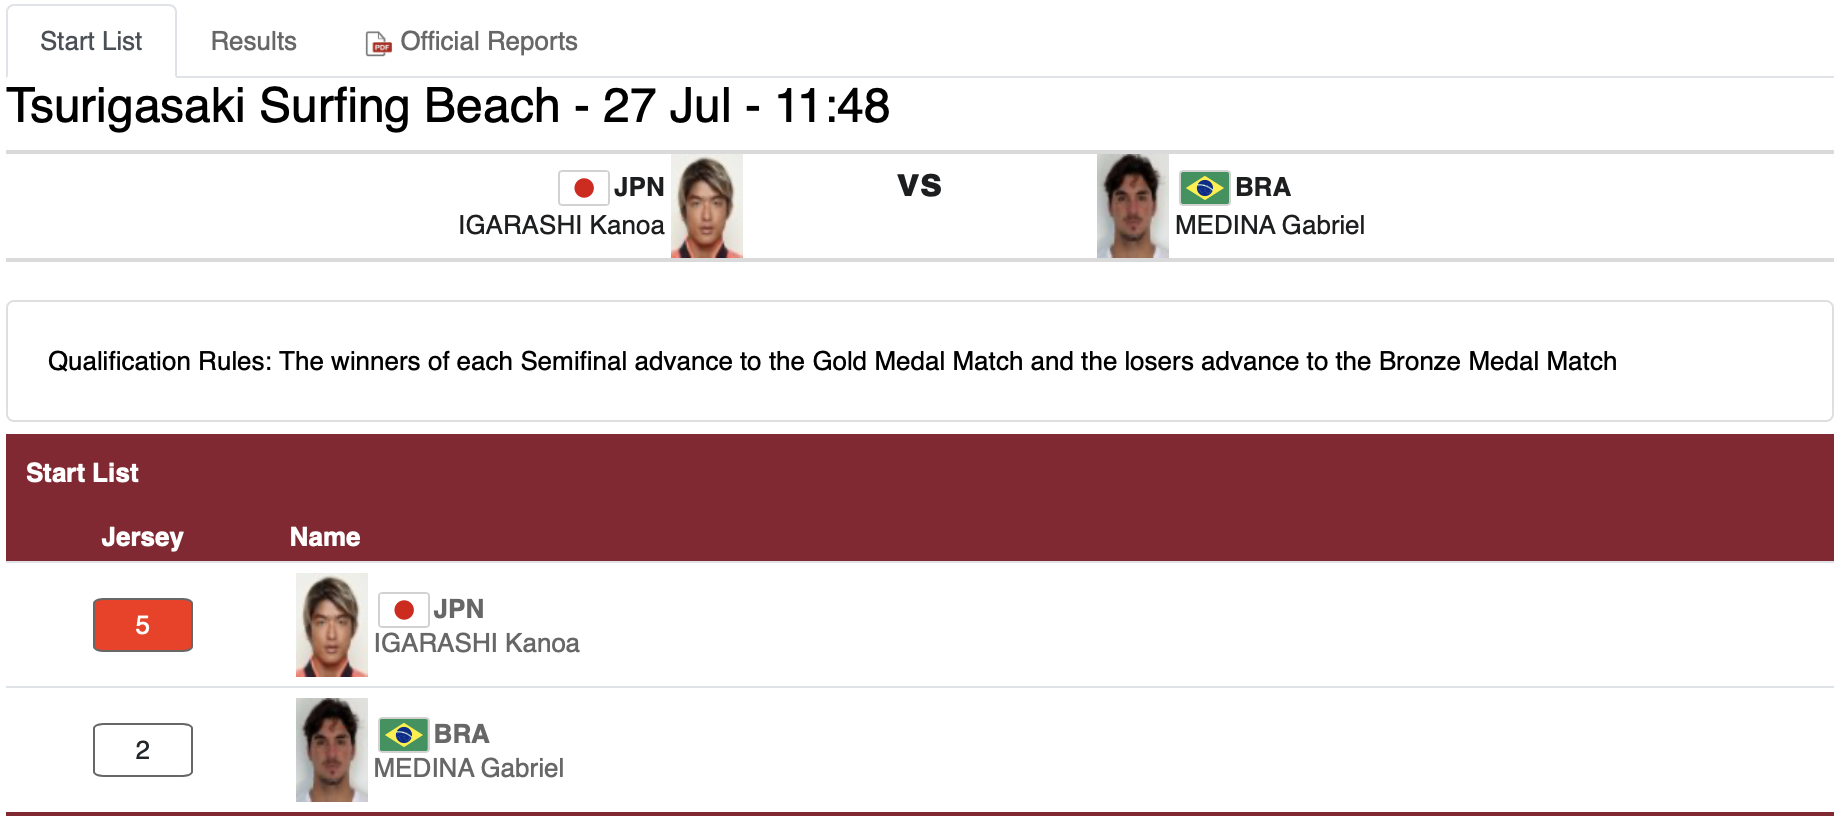Click the red jersey number 5 badge

[143, 625]
